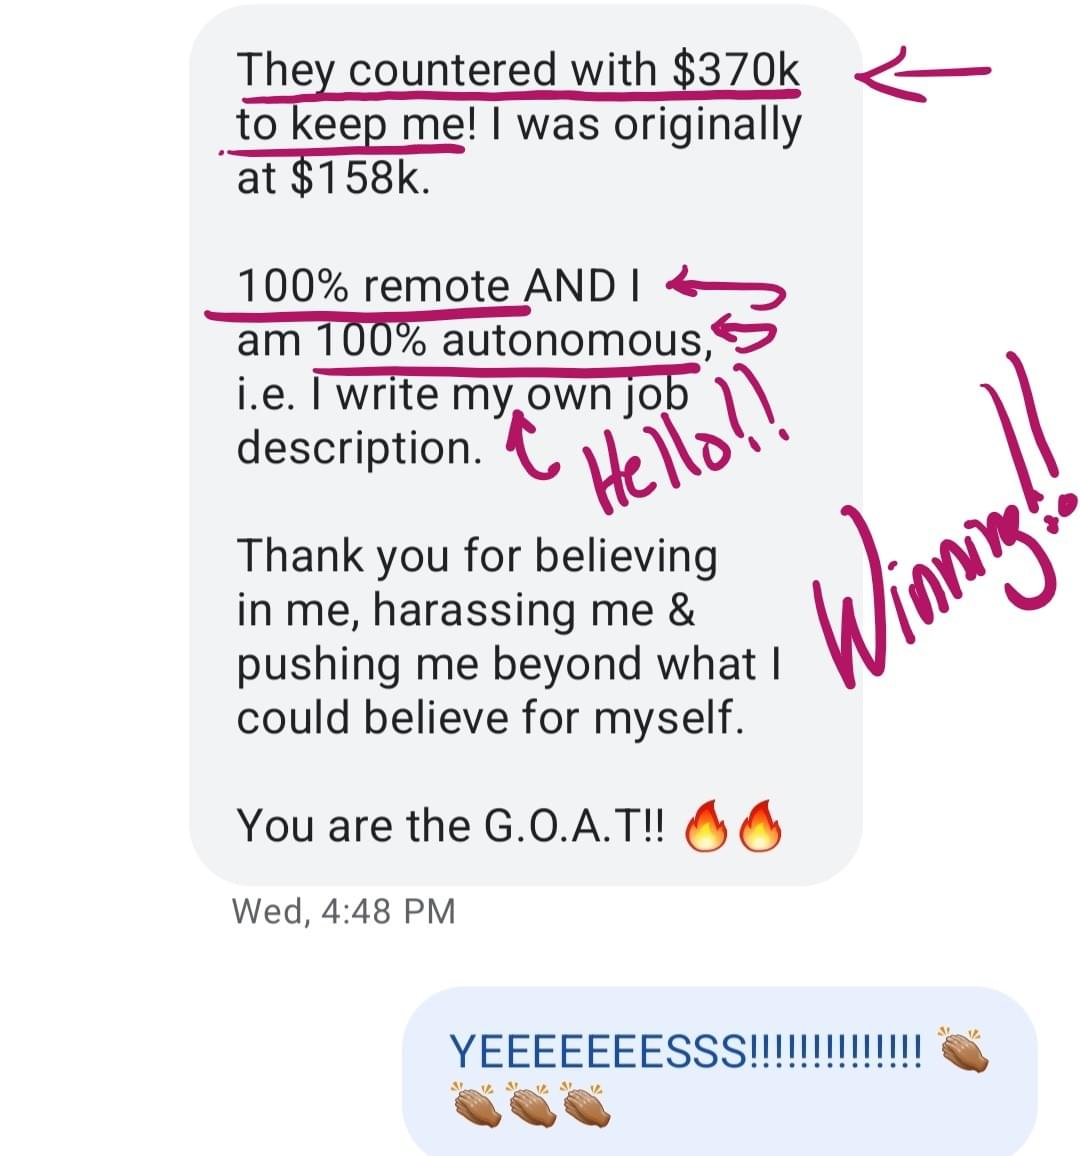Click the 'to keep me!' underlined phrase
Image resolution: width=1080 pixels, height=1156 pixels.
pos(357,125)
